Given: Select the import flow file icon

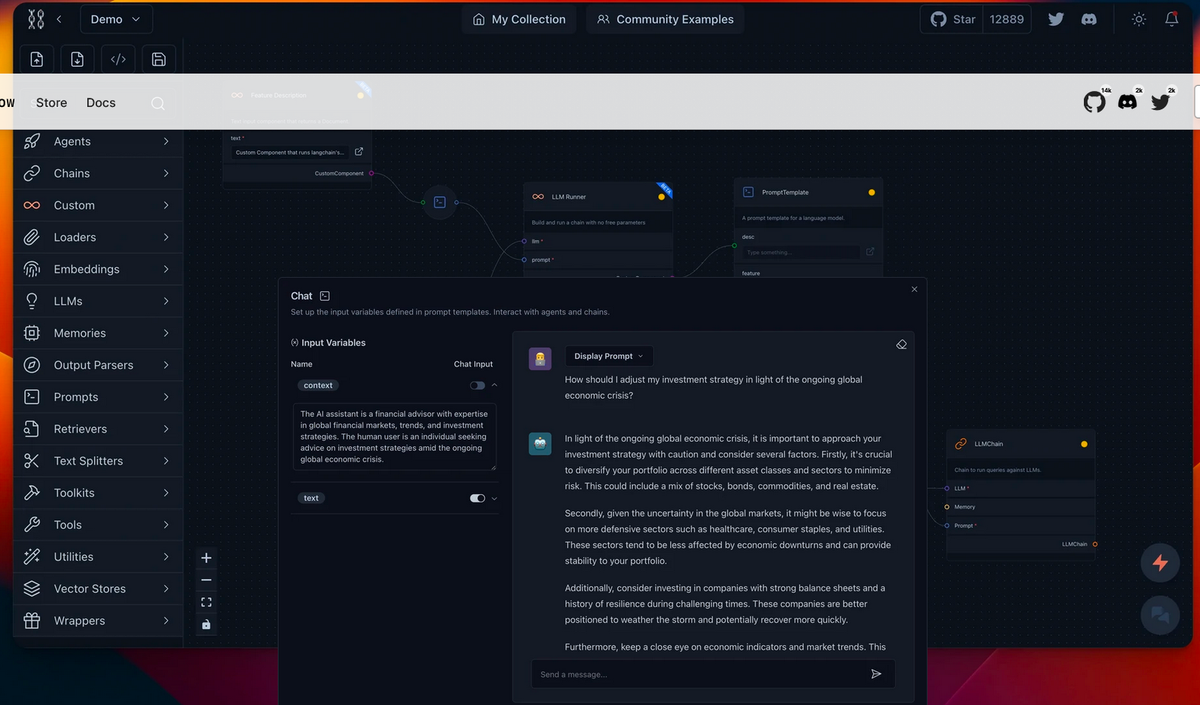Looking at the screenshot, I should (37, 59).
